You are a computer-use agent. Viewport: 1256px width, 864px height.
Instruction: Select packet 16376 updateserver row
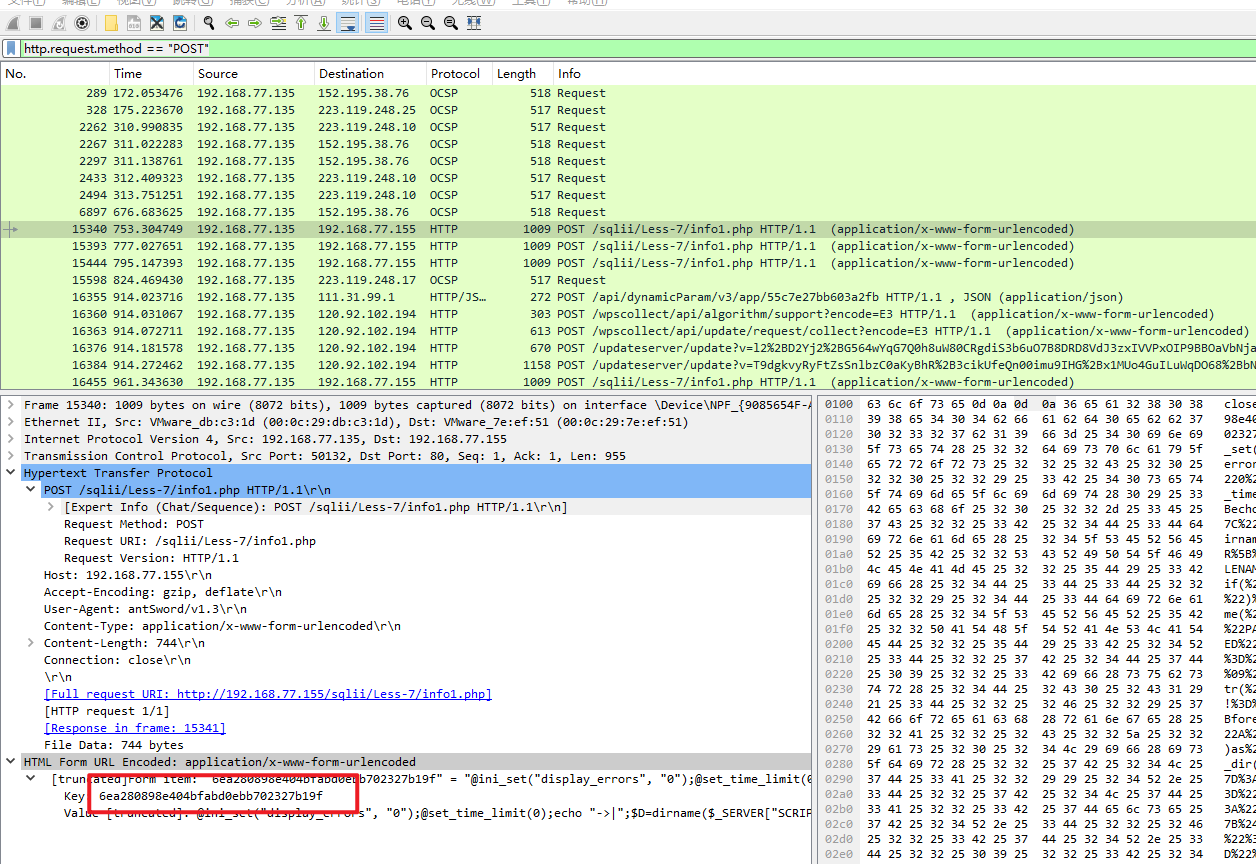(x=628, y=348)
